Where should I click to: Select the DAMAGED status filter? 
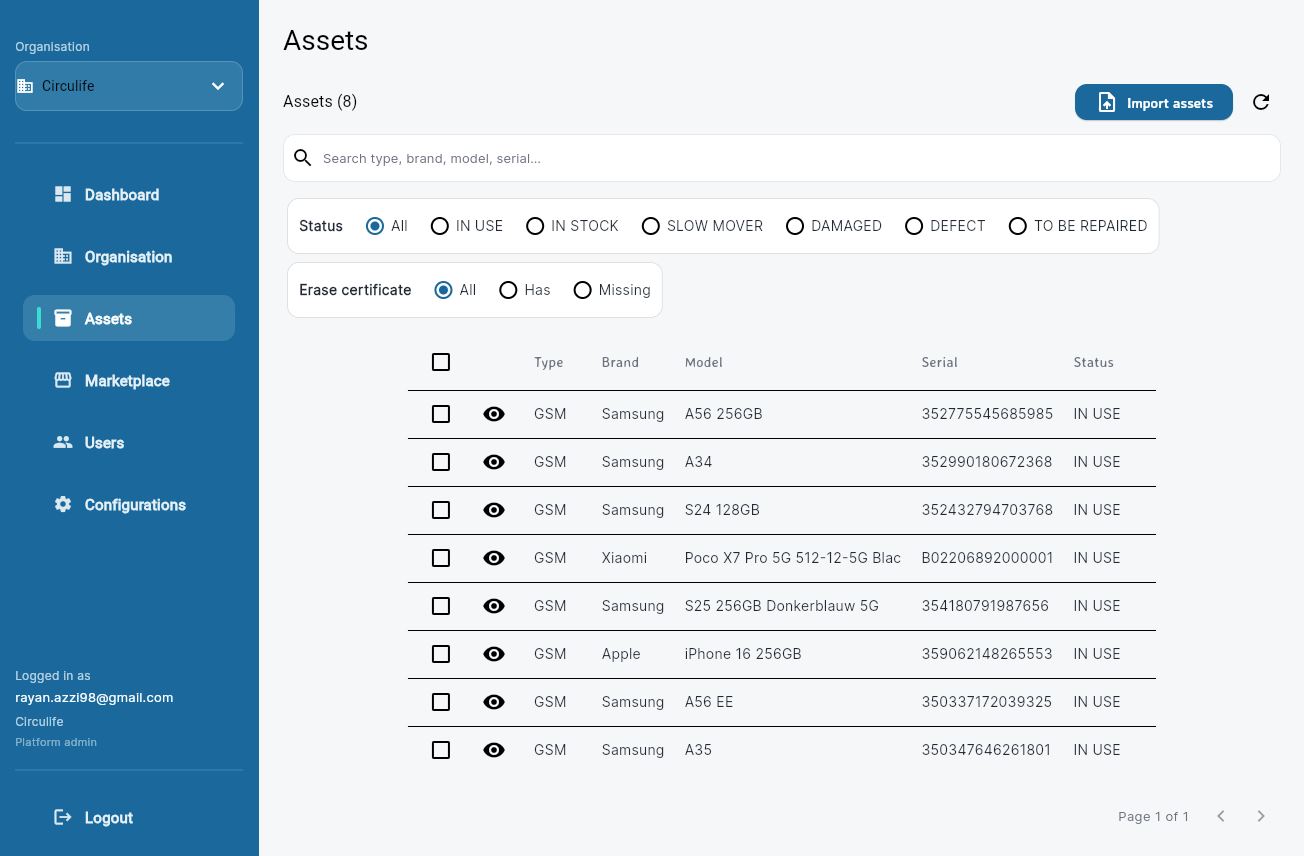(795, 226)
